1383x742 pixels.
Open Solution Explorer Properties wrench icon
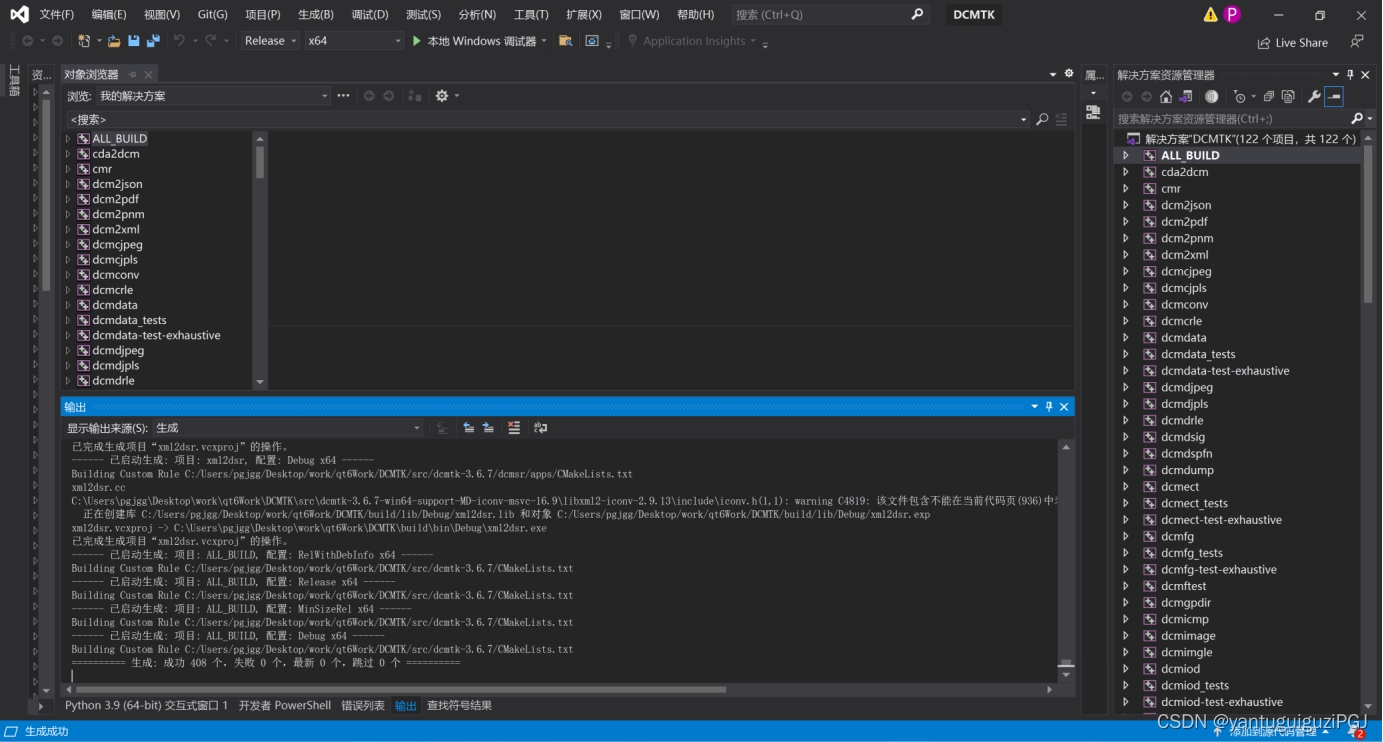(x=1315, y=96)
